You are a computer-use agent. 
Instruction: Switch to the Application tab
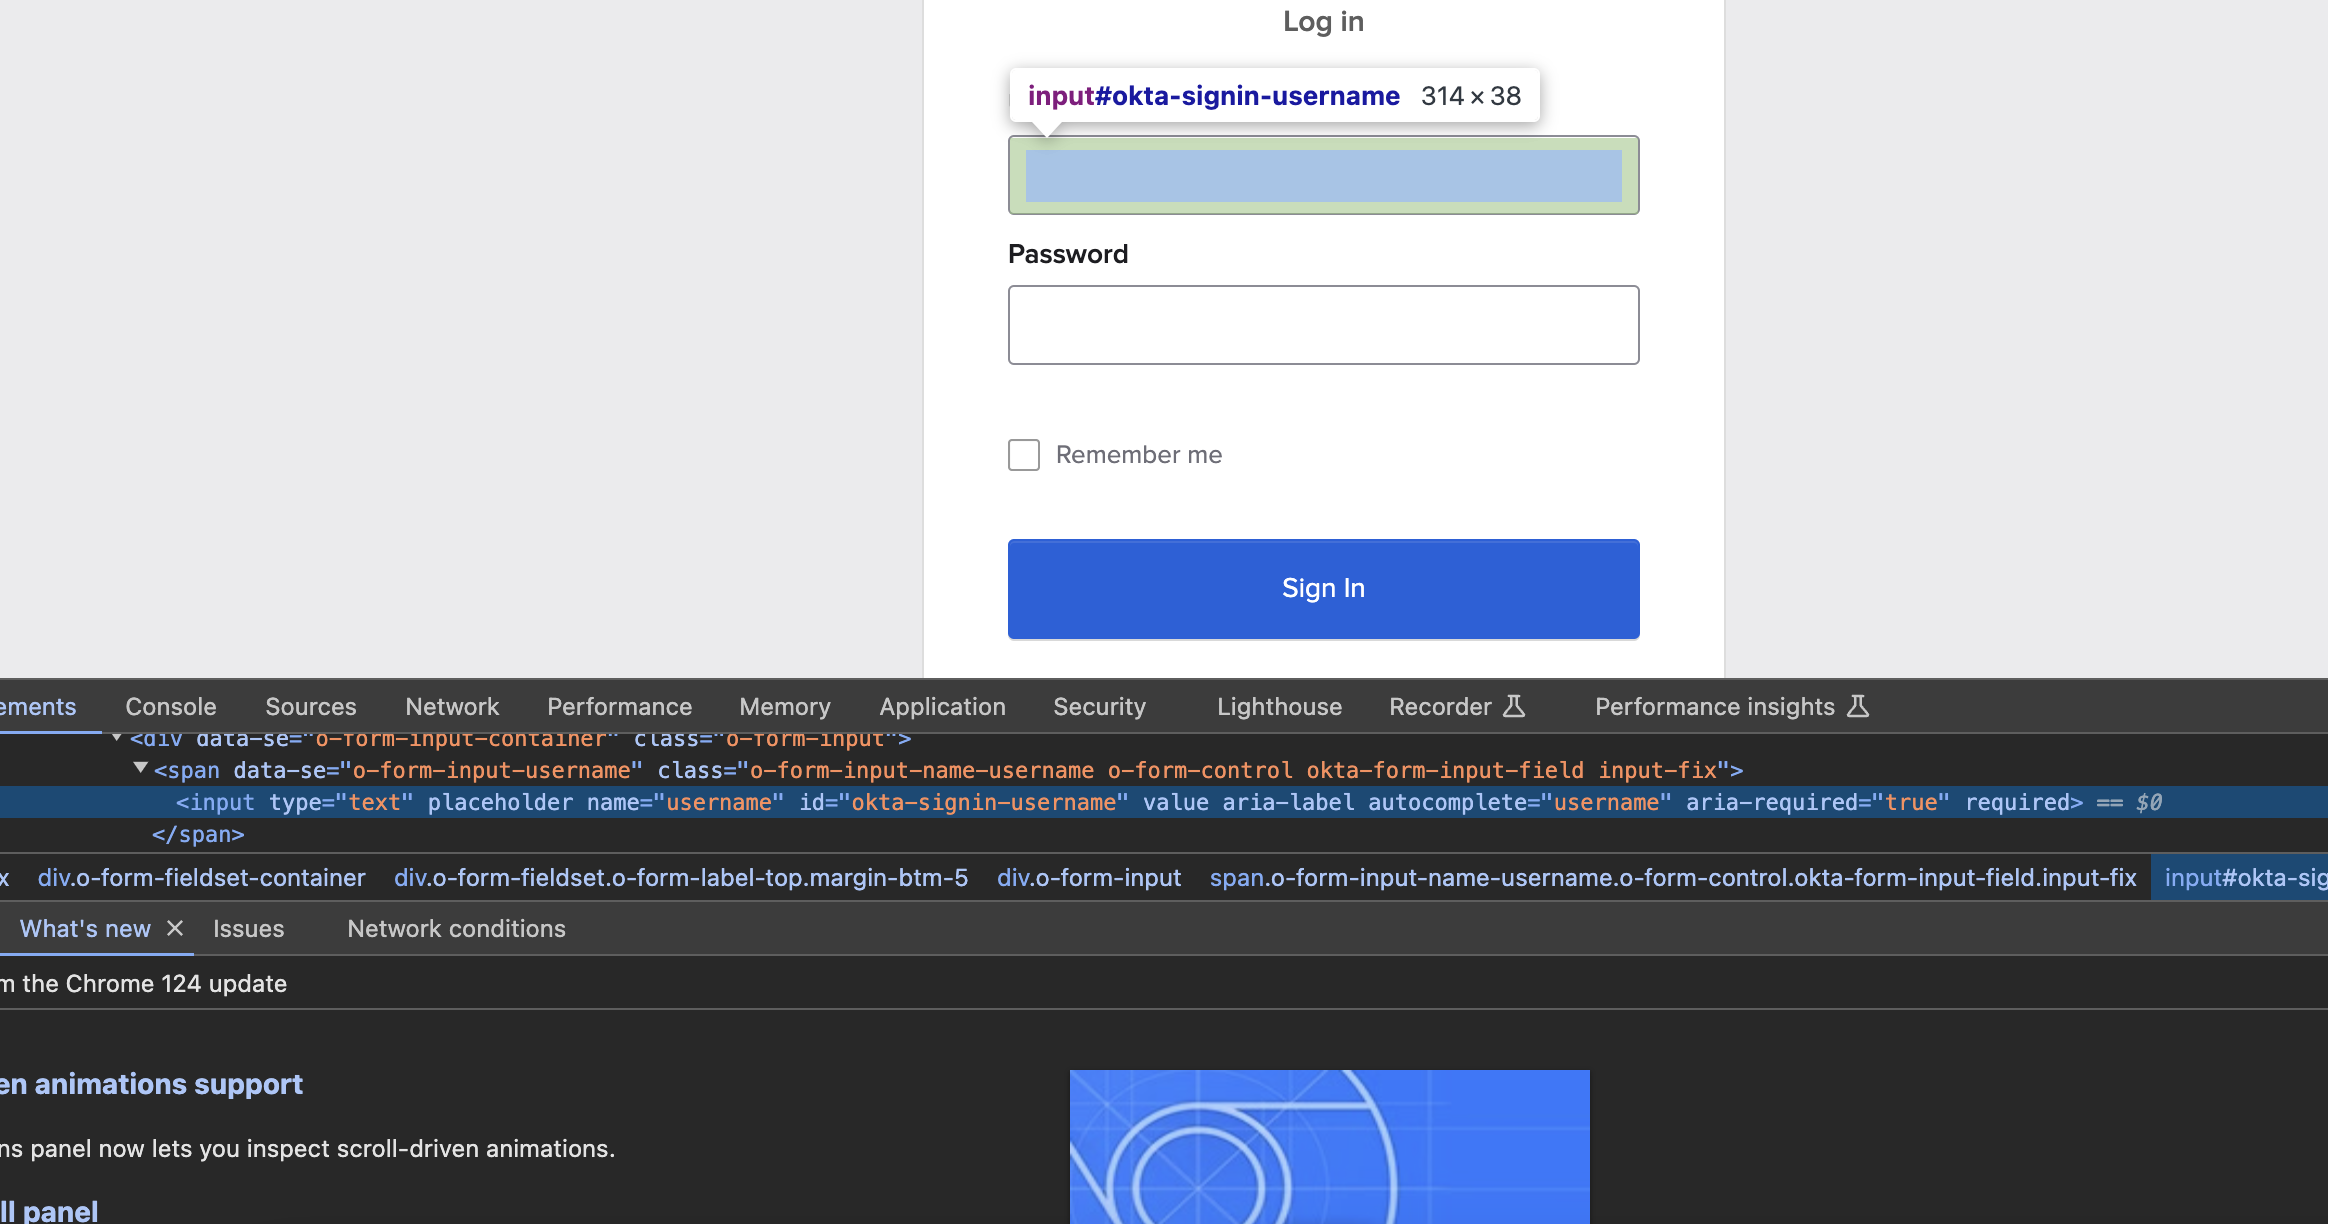tap(942, 707)
